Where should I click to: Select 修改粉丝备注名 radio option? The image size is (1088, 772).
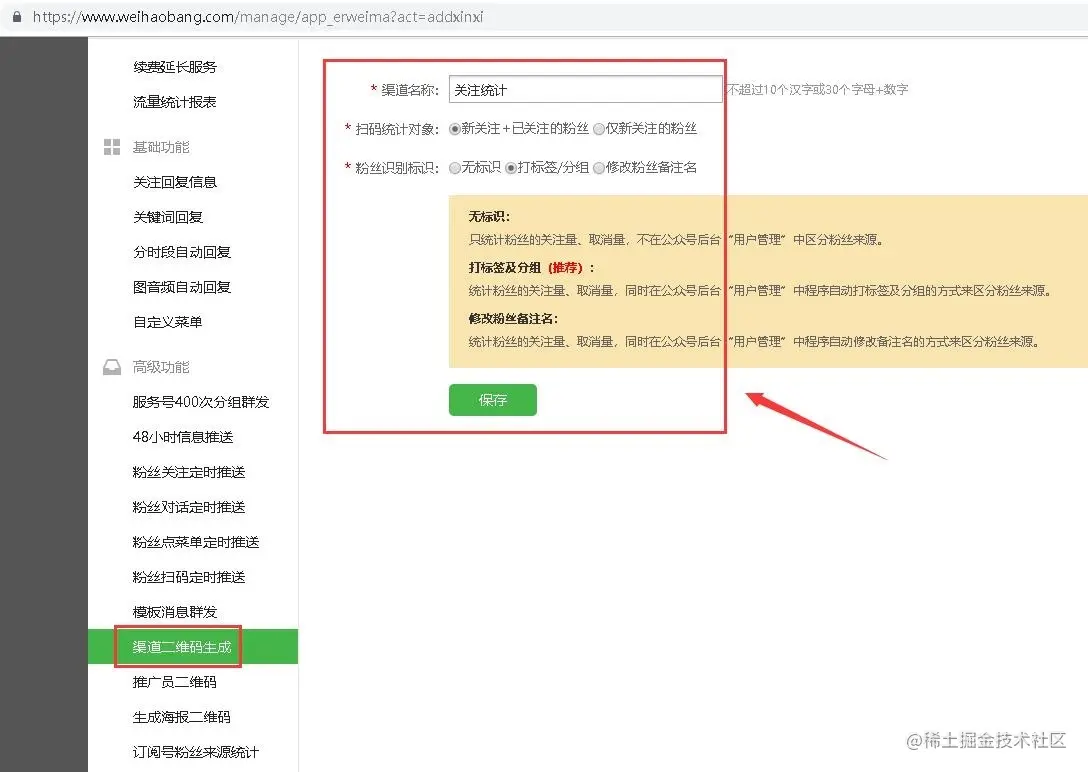pos(599,168)
